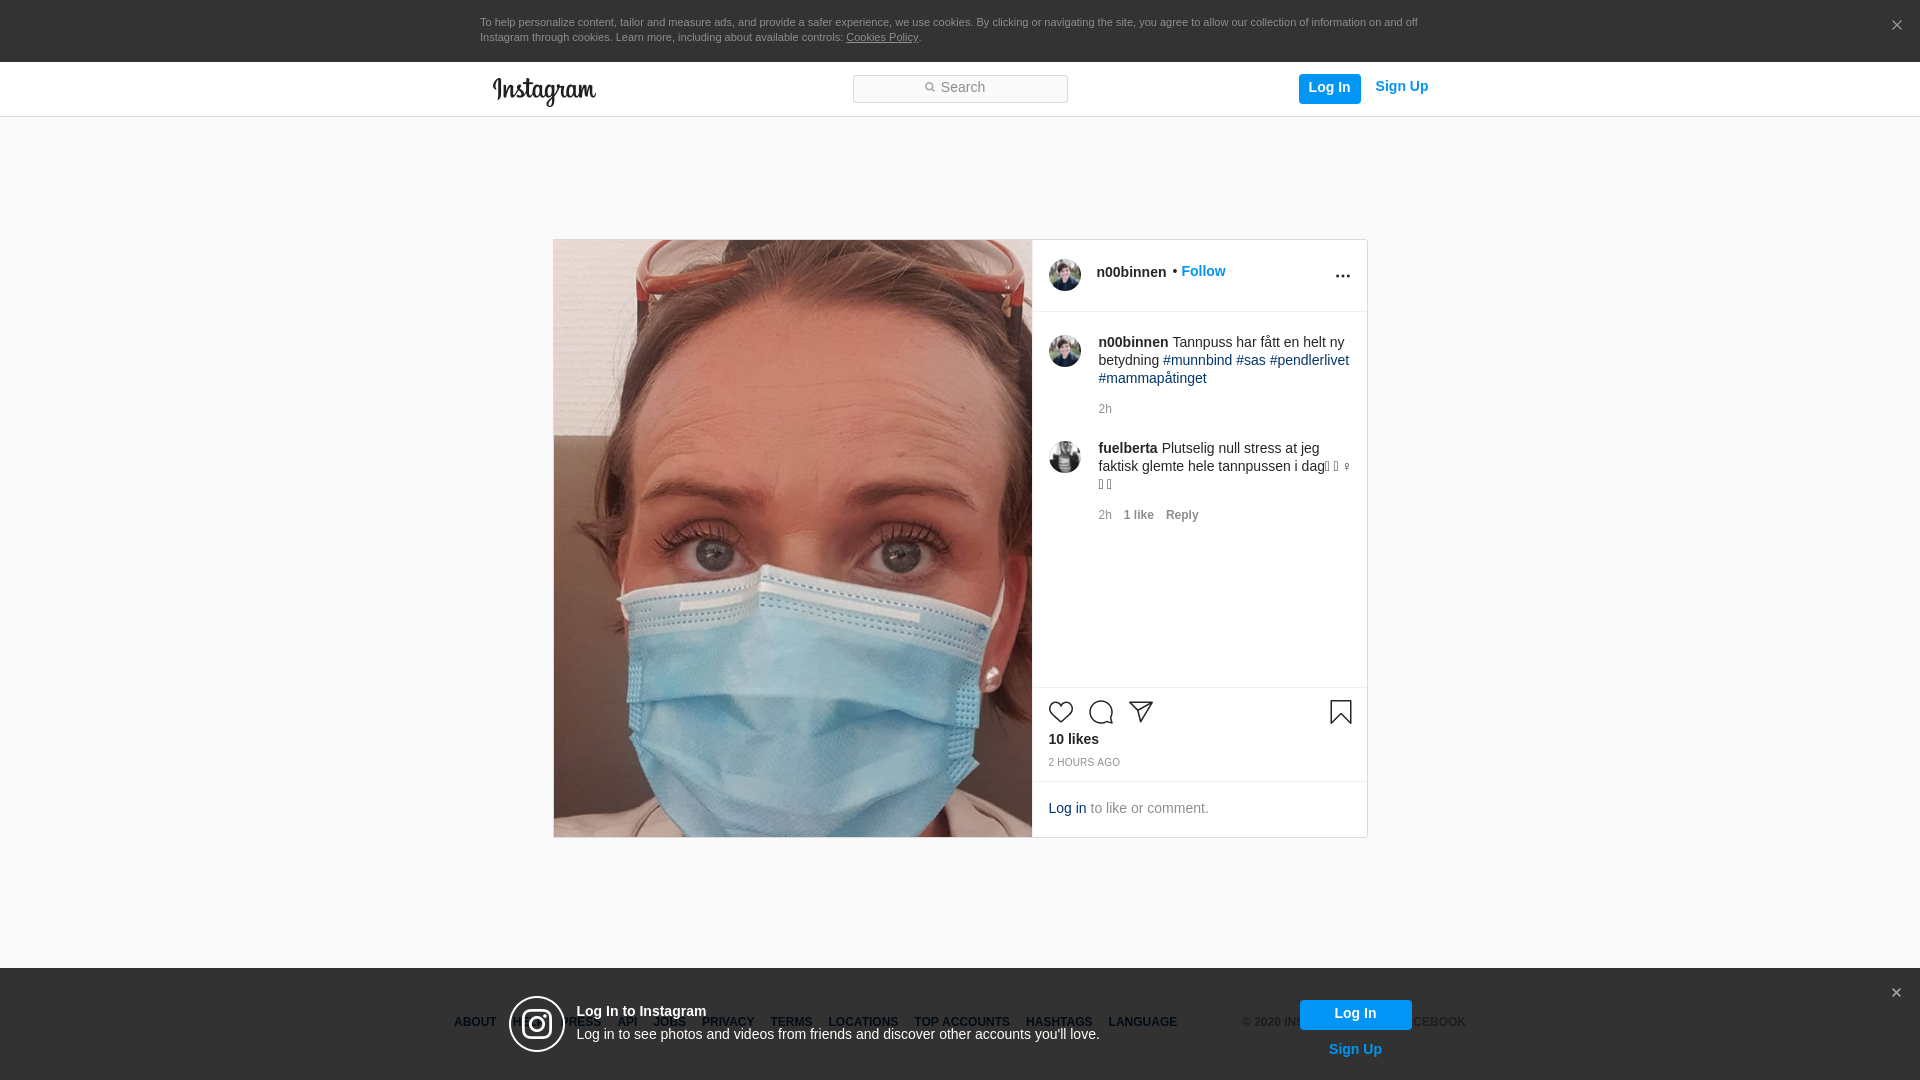Screen dimensions: 1920x1080
Task: Click the LANGUAGE footer option
Action: tap(1142, 1022)
